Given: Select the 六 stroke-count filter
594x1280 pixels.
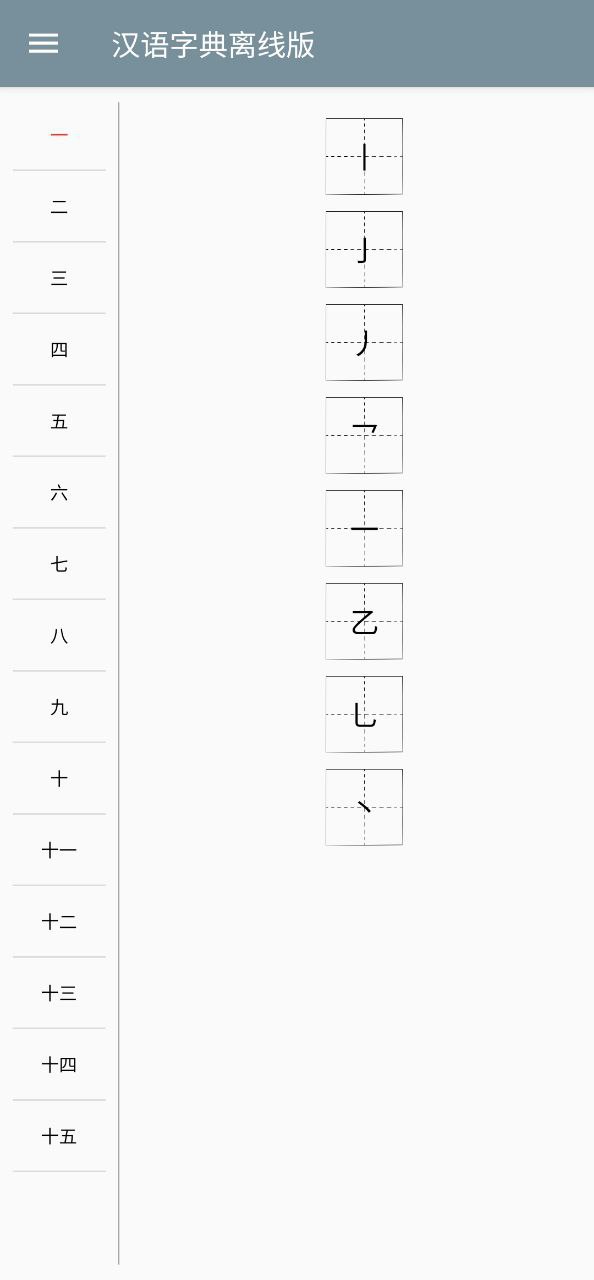Looking at the screenshot, I should coord(58,493).
